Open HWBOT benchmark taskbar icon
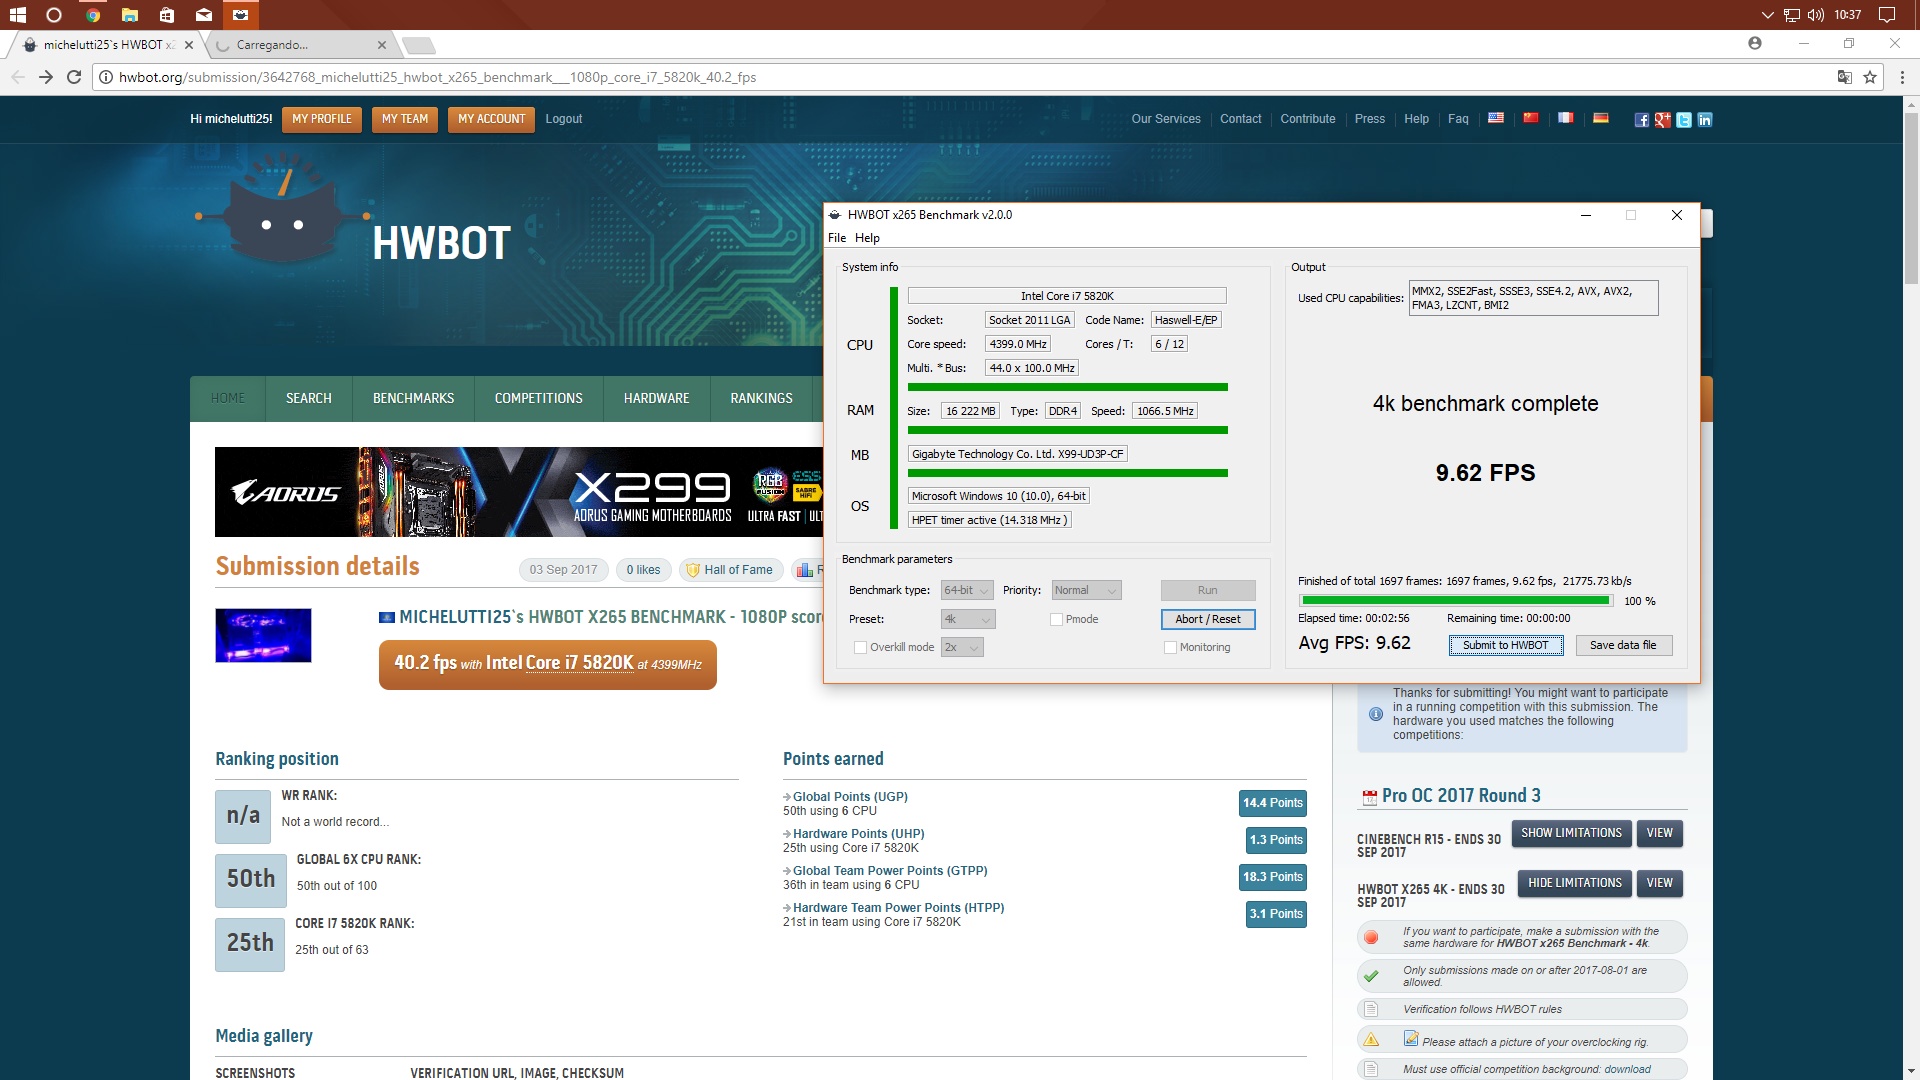 tap(241, 15)
